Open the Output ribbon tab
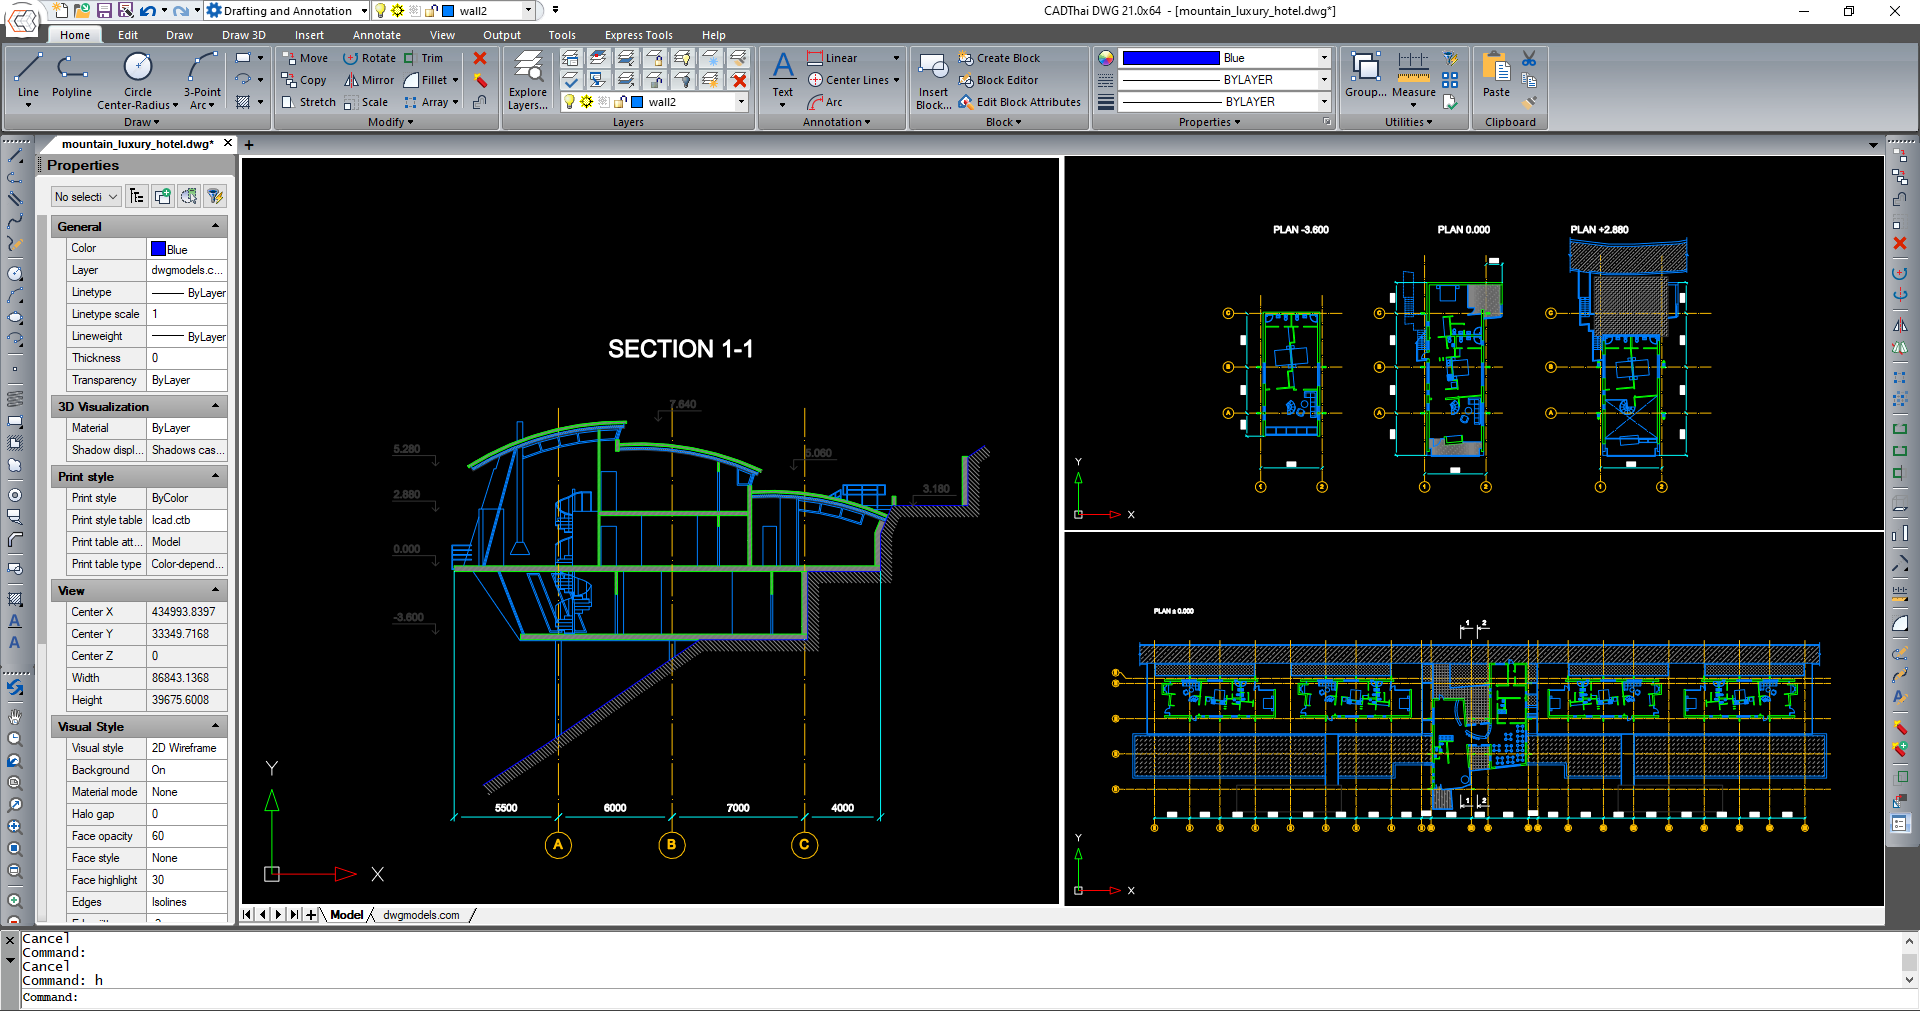 click(502, 35)
